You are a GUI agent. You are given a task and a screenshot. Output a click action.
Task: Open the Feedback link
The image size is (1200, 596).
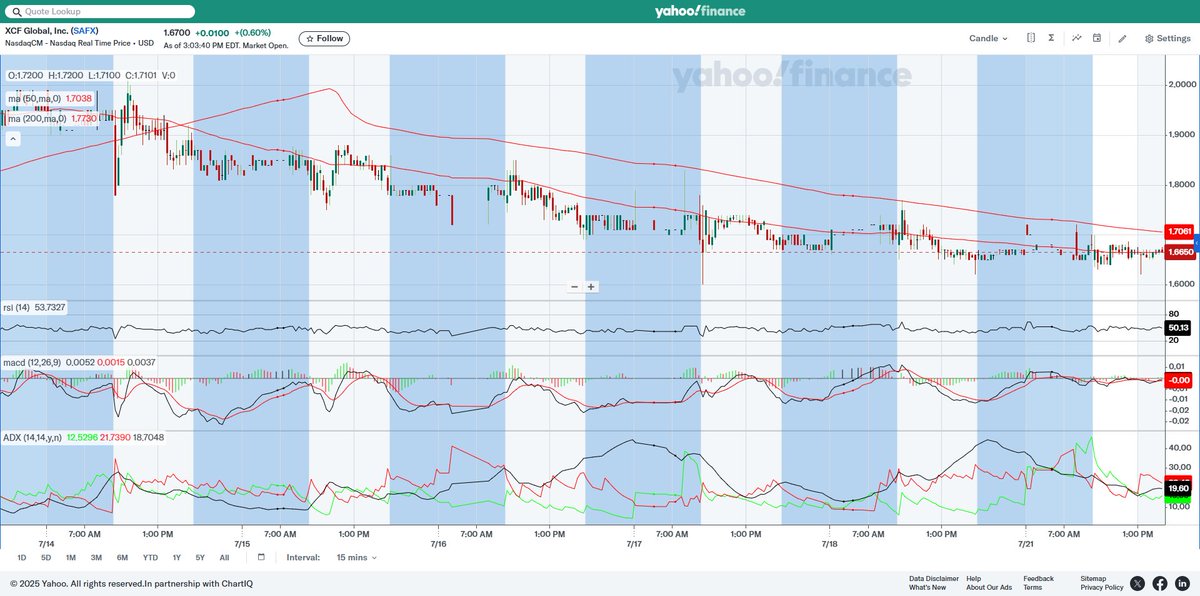(x=1038, y=578)
